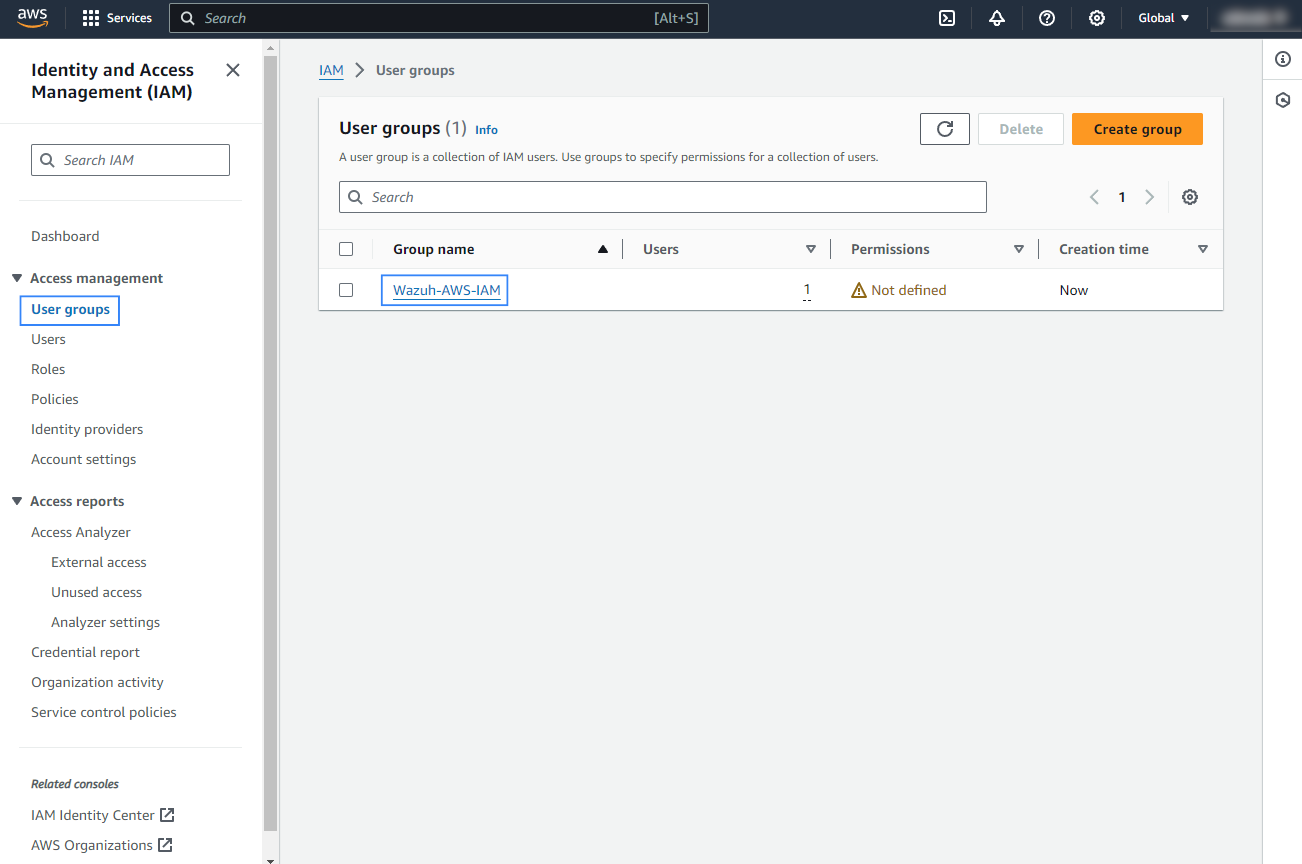Open the notifications bell icon
This screenshot has width=1302, height=864.
tap(996, 18)
